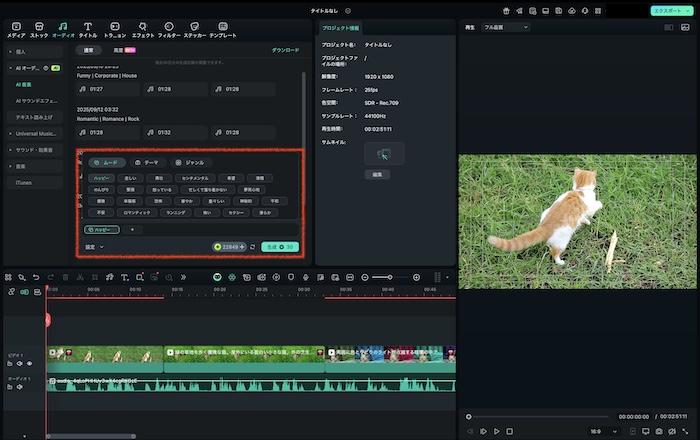Mute the audio track 1 speaker icon
Screen dimensions: 700x440
(x=19, y=388)
